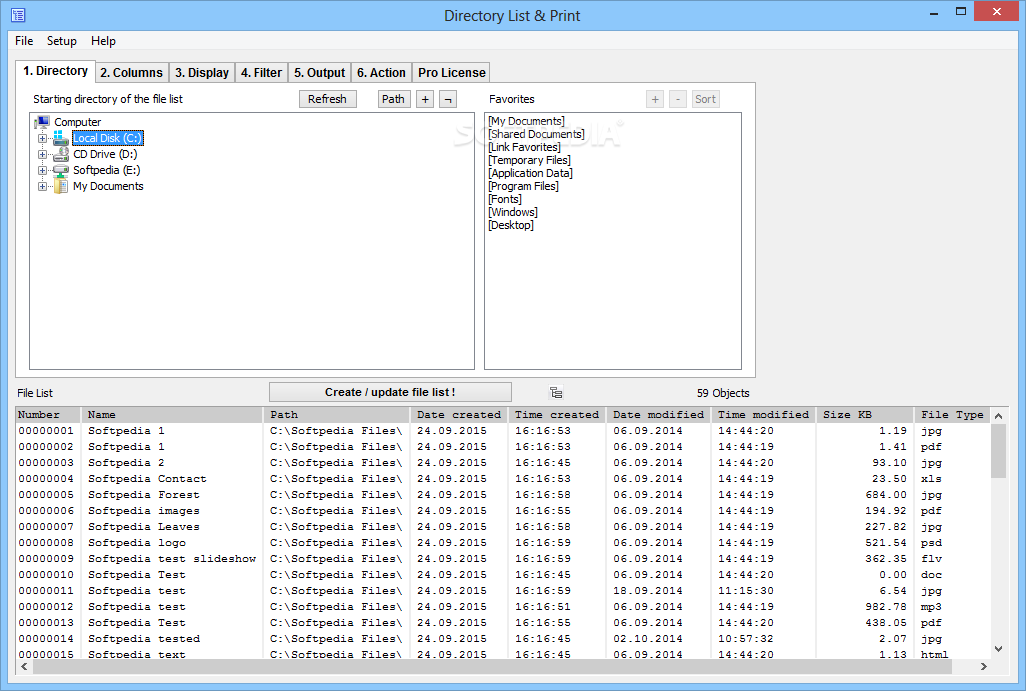1026x691 pixels.
Task: Click the Number column header
Action: point(48,415)
